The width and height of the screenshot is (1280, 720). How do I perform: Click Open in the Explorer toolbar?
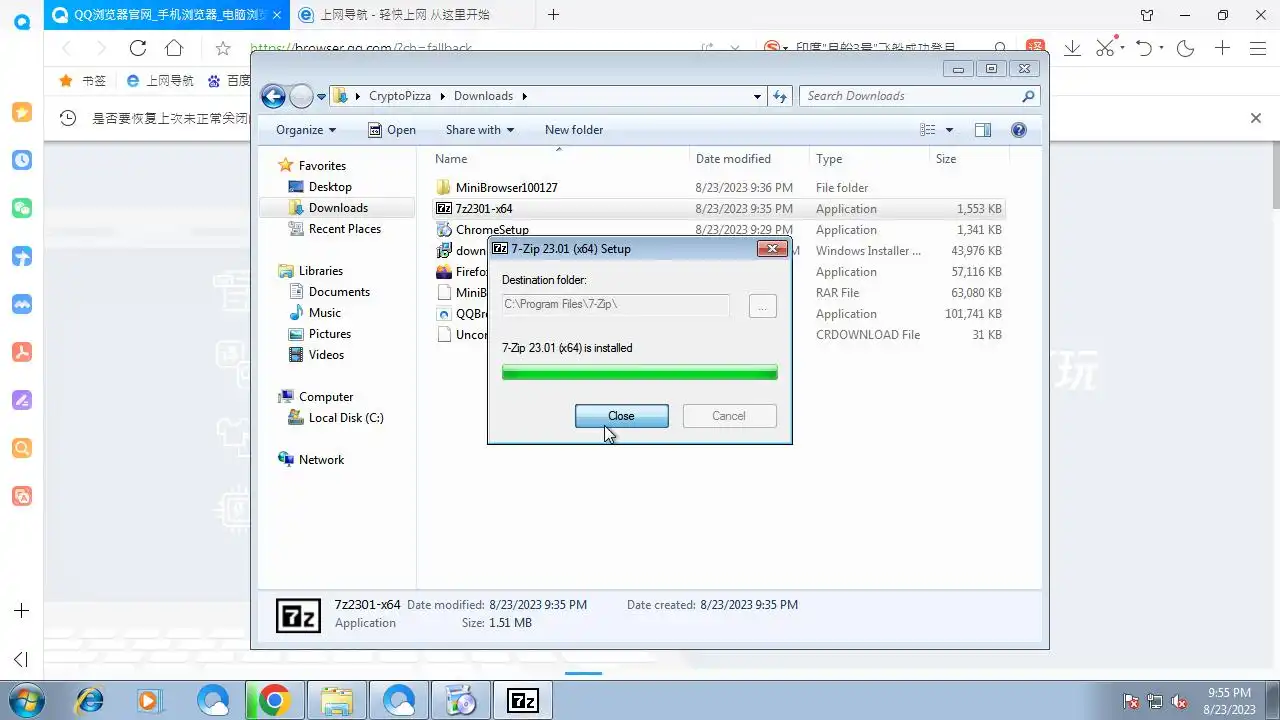point(392,130)
